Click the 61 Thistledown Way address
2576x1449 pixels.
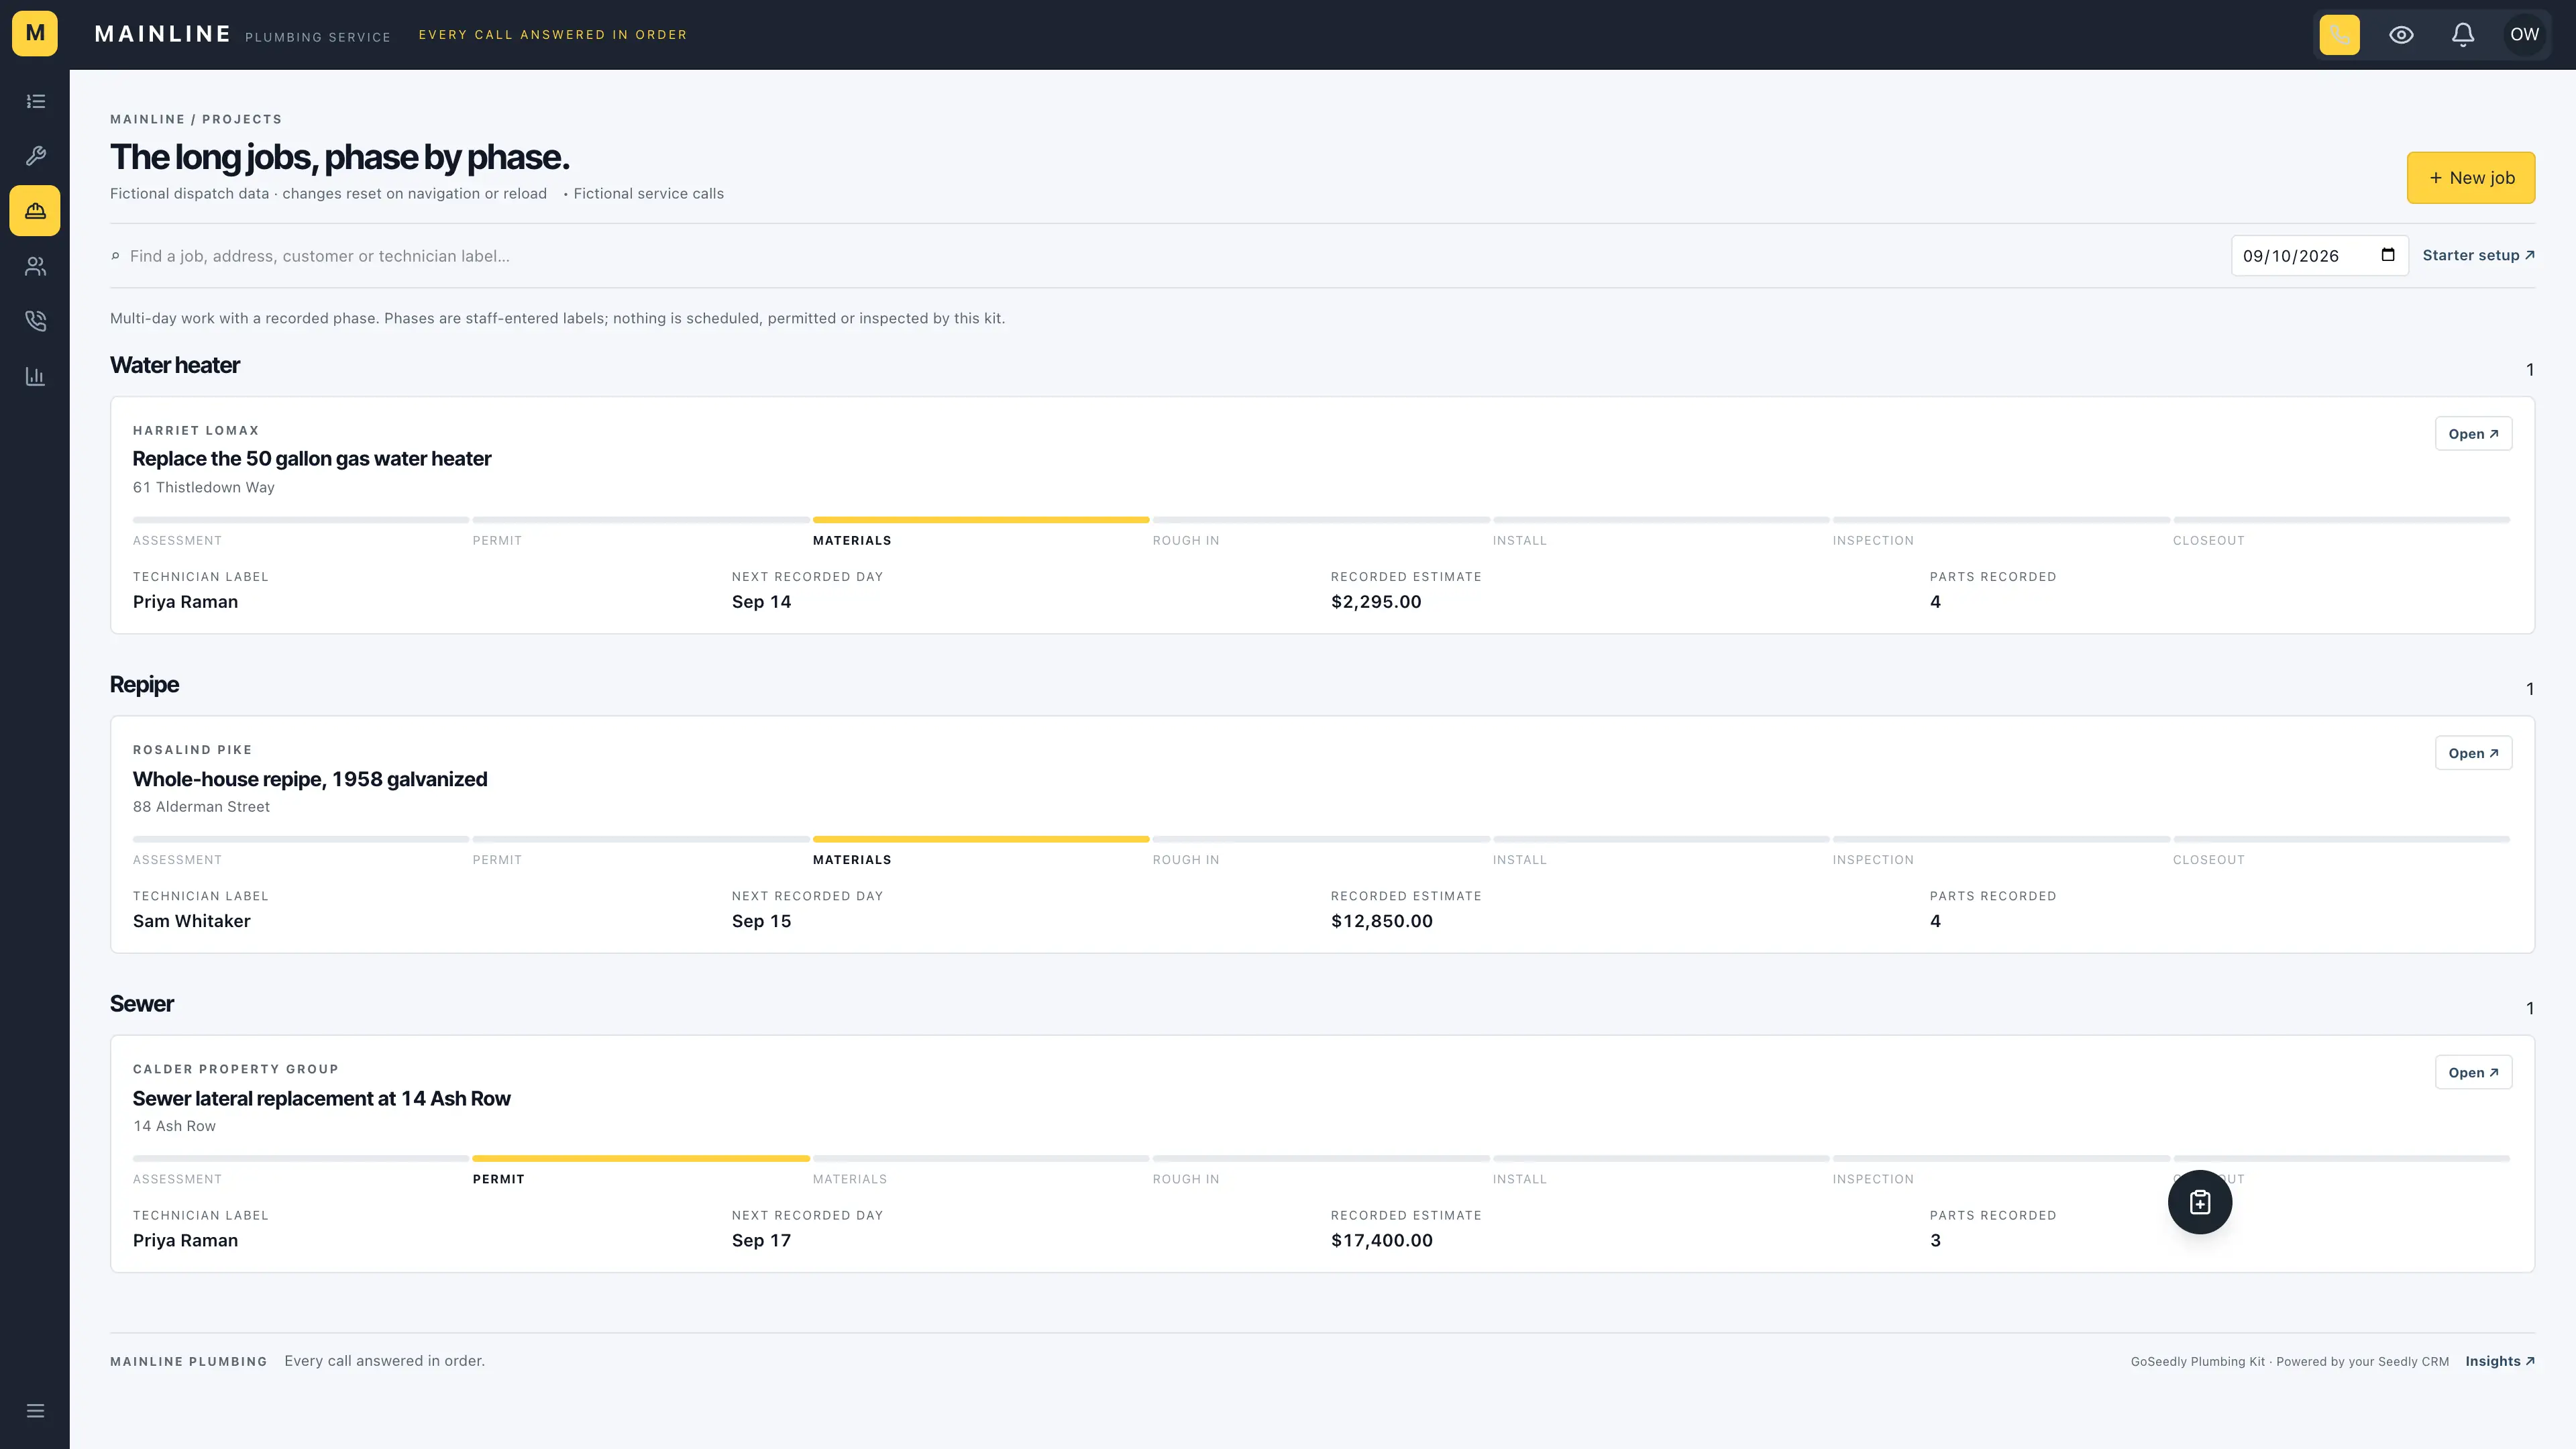[x=203, y=487]
